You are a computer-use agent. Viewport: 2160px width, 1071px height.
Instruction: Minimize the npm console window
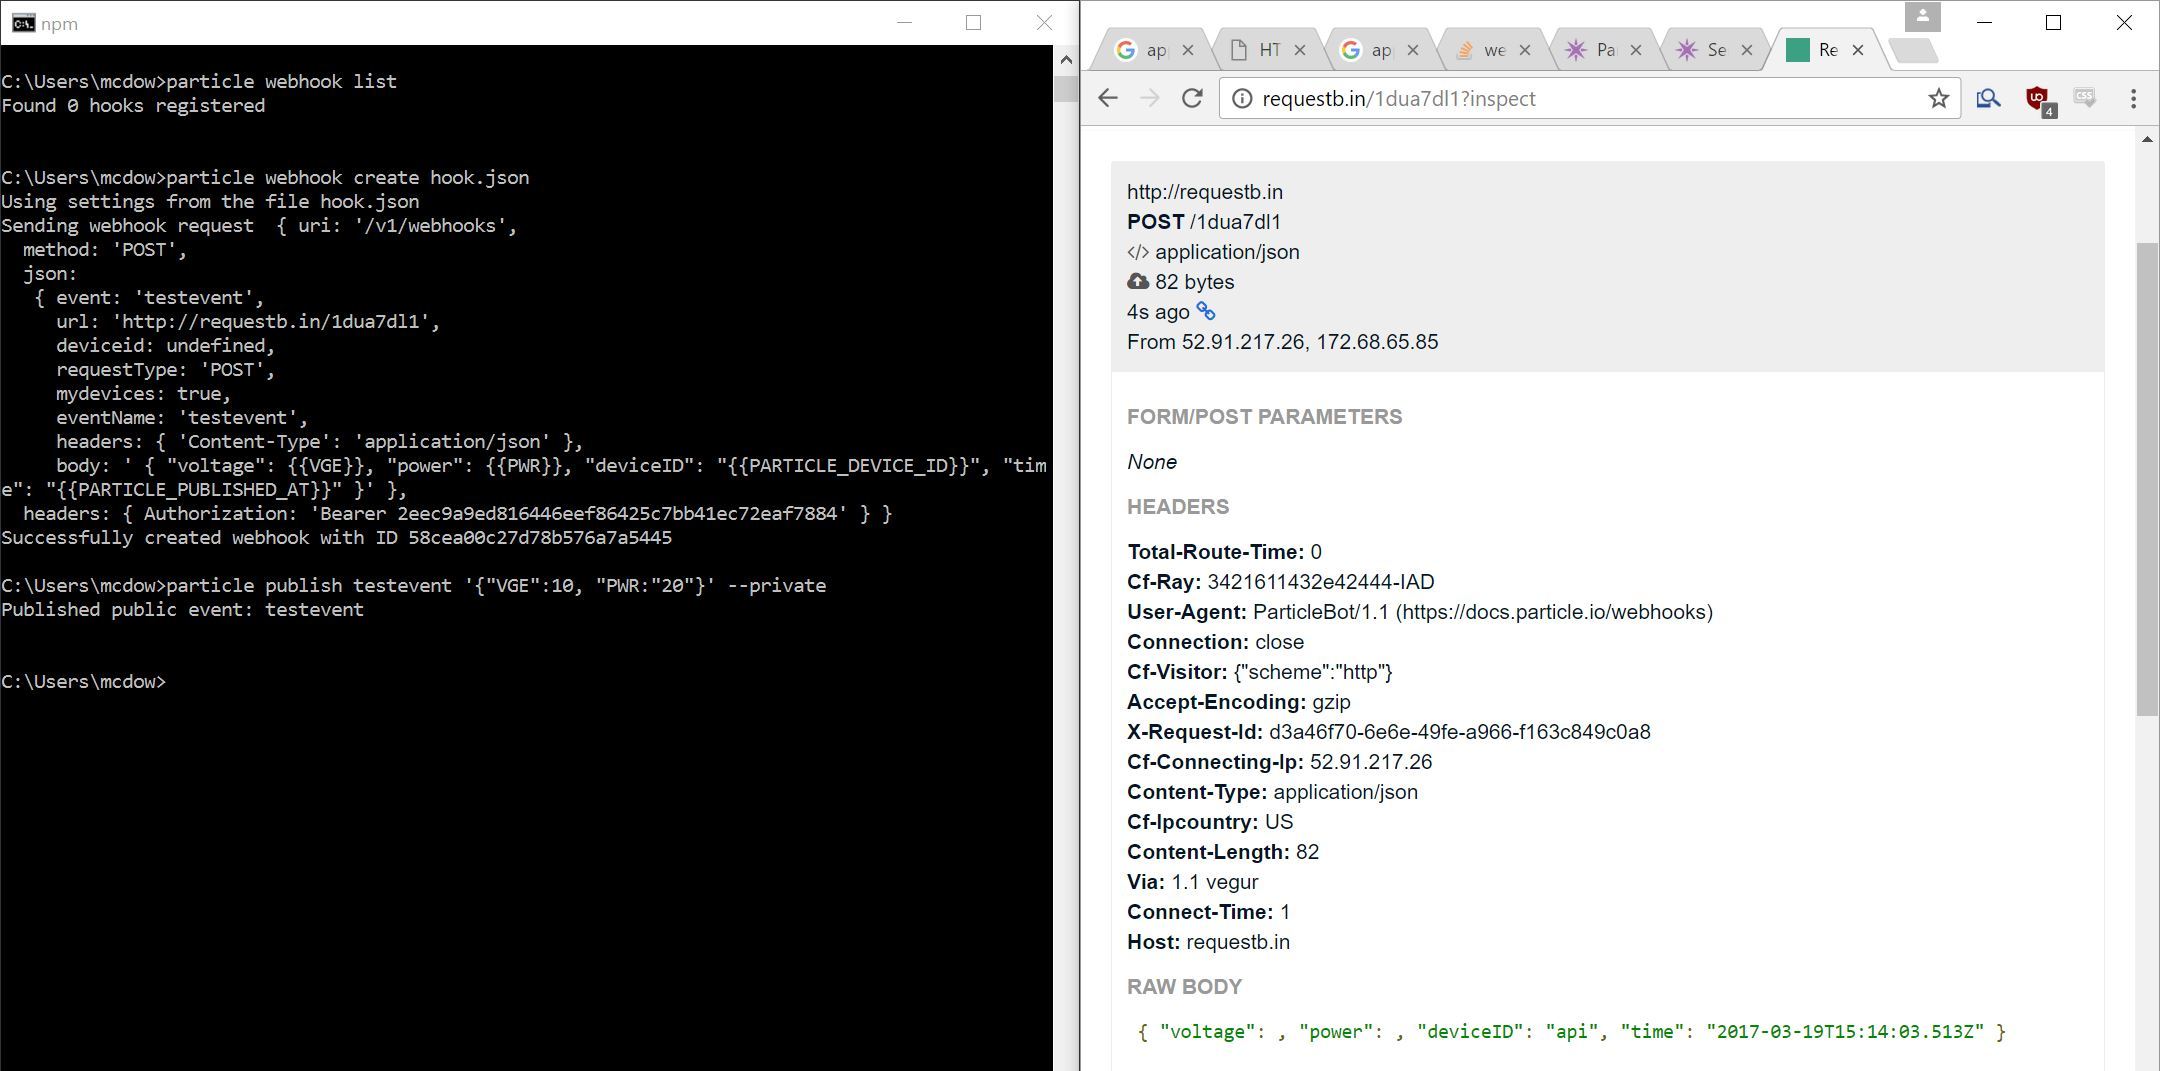click(904, 22)
